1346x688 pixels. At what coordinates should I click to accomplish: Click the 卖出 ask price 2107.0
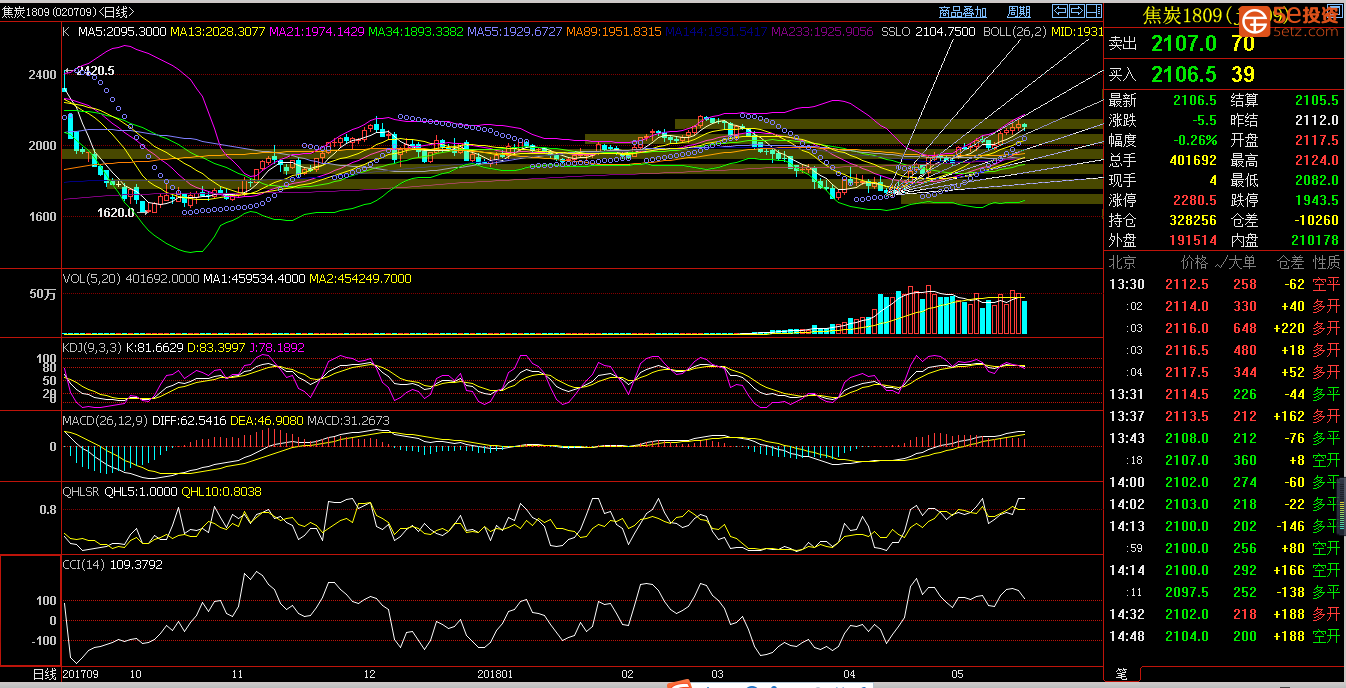(x=1184, y=44)
